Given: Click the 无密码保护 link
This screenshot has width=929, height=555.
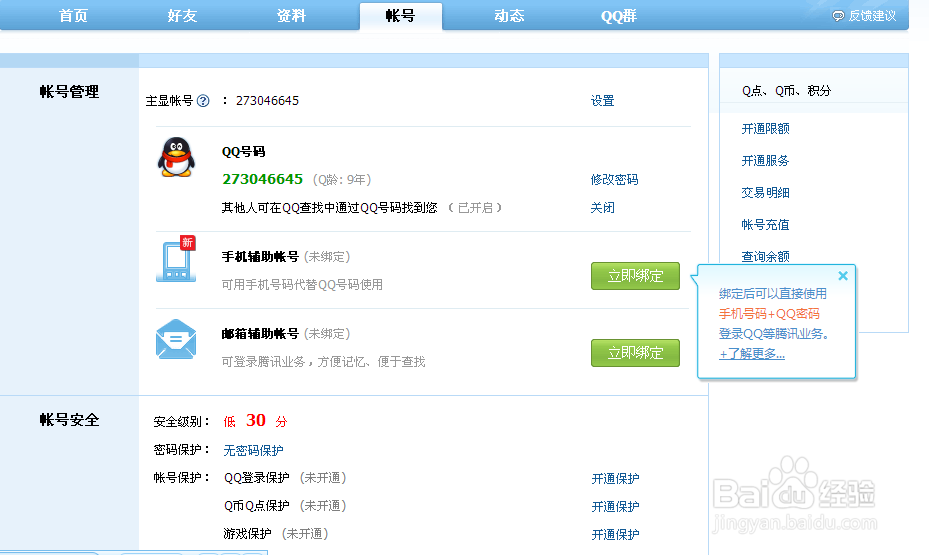Looking at the screenshot, I should 253,450.
